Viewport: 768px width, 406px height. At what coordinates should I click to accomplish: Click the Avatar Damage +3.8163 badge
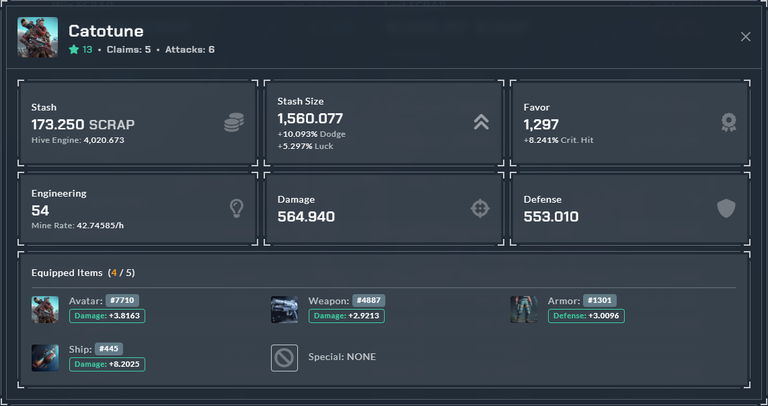click(x=107, y=316)
